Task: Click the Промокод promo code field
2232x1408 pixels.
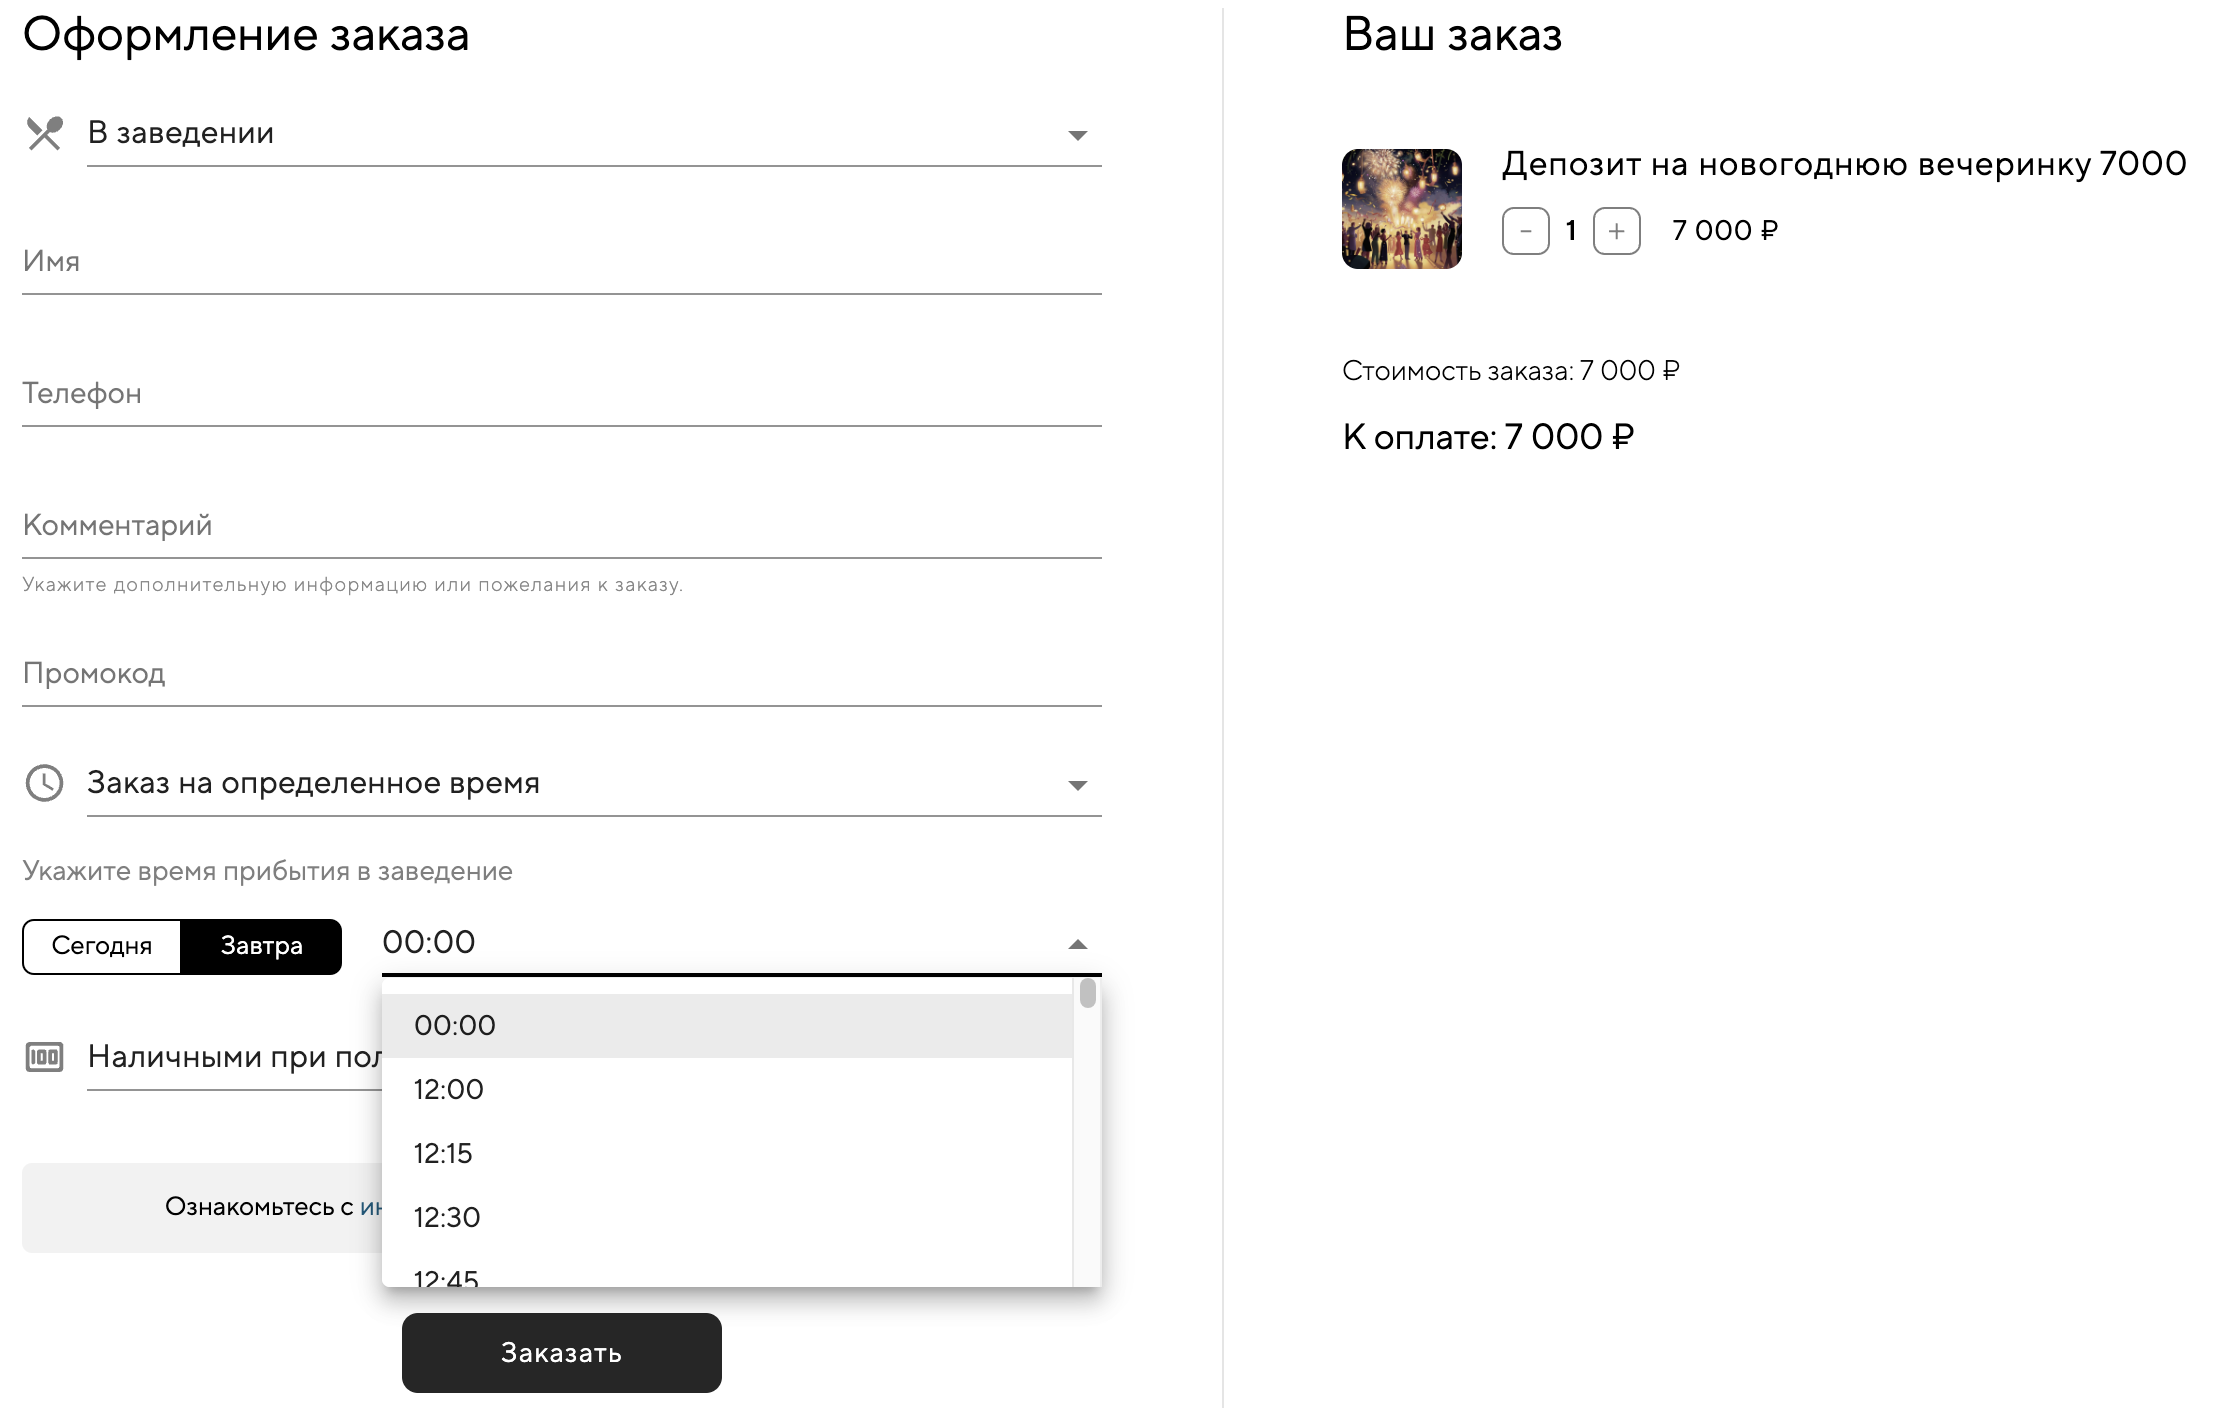Action: pyautogui.click(x=561, y=674)
